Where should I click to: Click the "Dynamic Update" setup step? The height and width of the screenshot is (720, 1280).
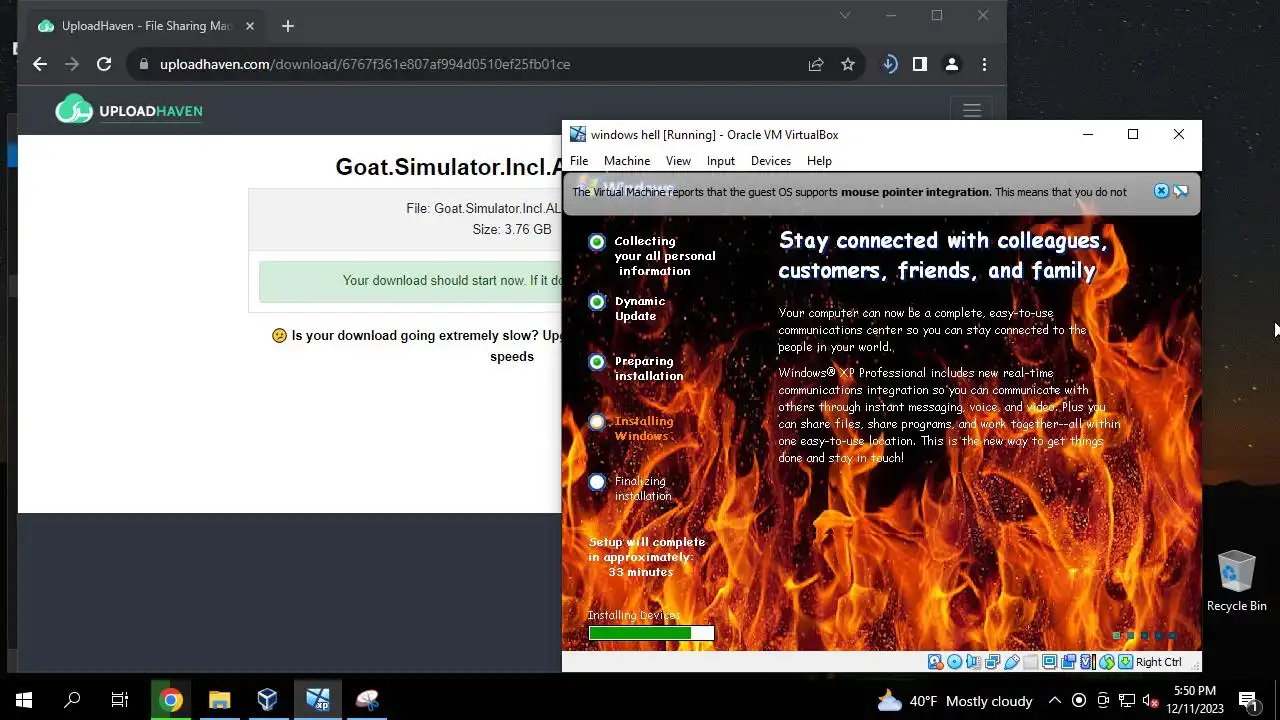point(640,308)
